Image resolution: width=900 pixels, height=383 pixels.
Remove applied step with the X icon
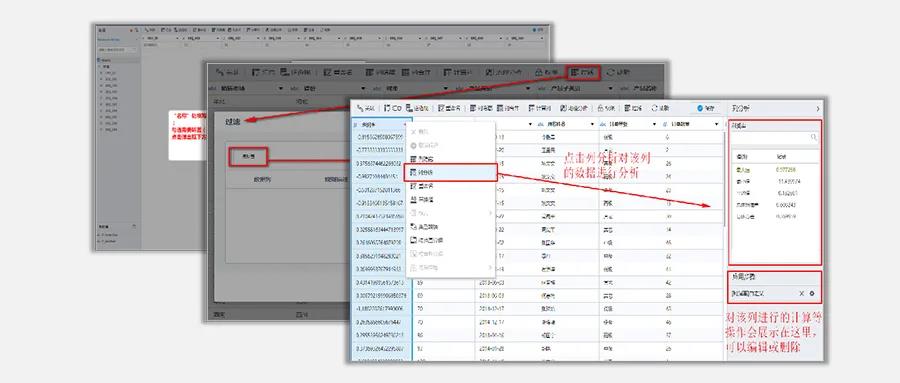pos(802,293)
